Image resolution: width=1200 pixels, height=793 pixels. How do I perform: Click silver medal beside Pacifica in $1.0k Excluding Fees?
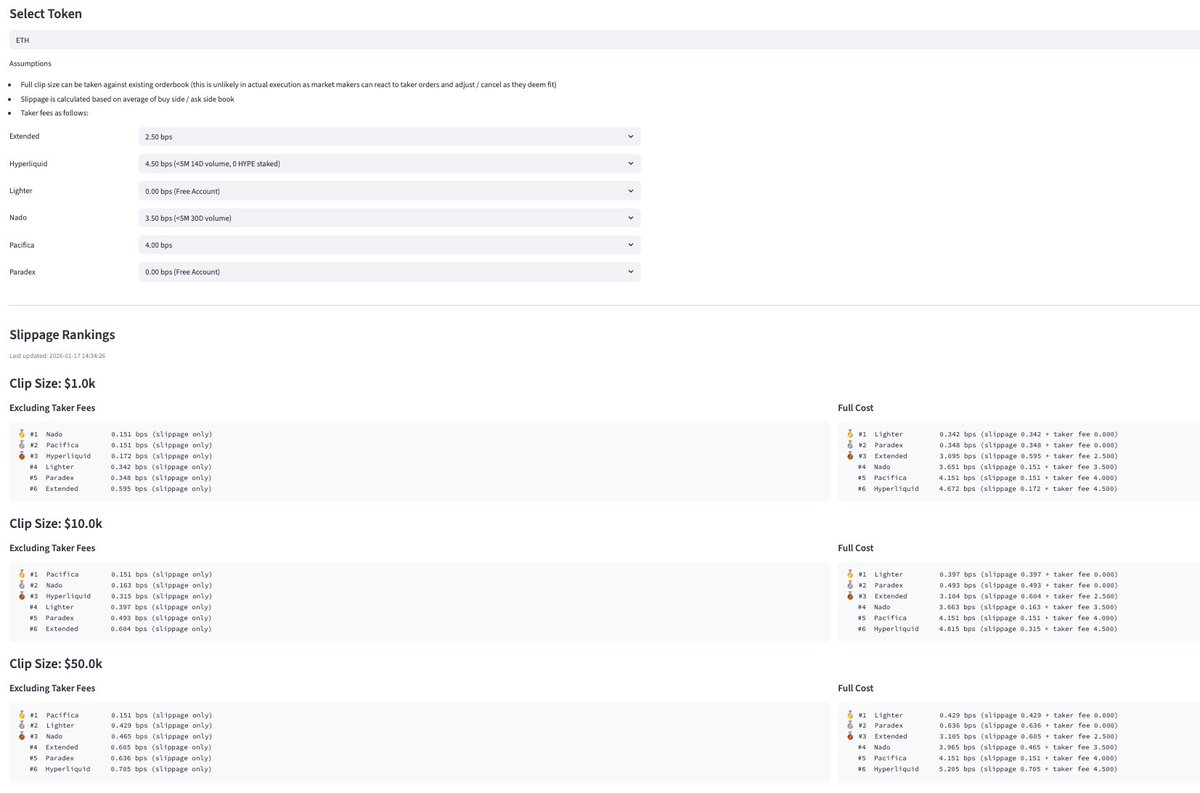point(21,445)
